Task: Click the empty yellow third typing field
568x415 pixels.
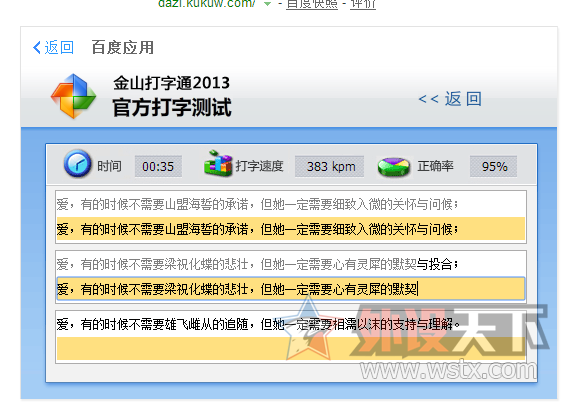Action: [x=291, y=349]
